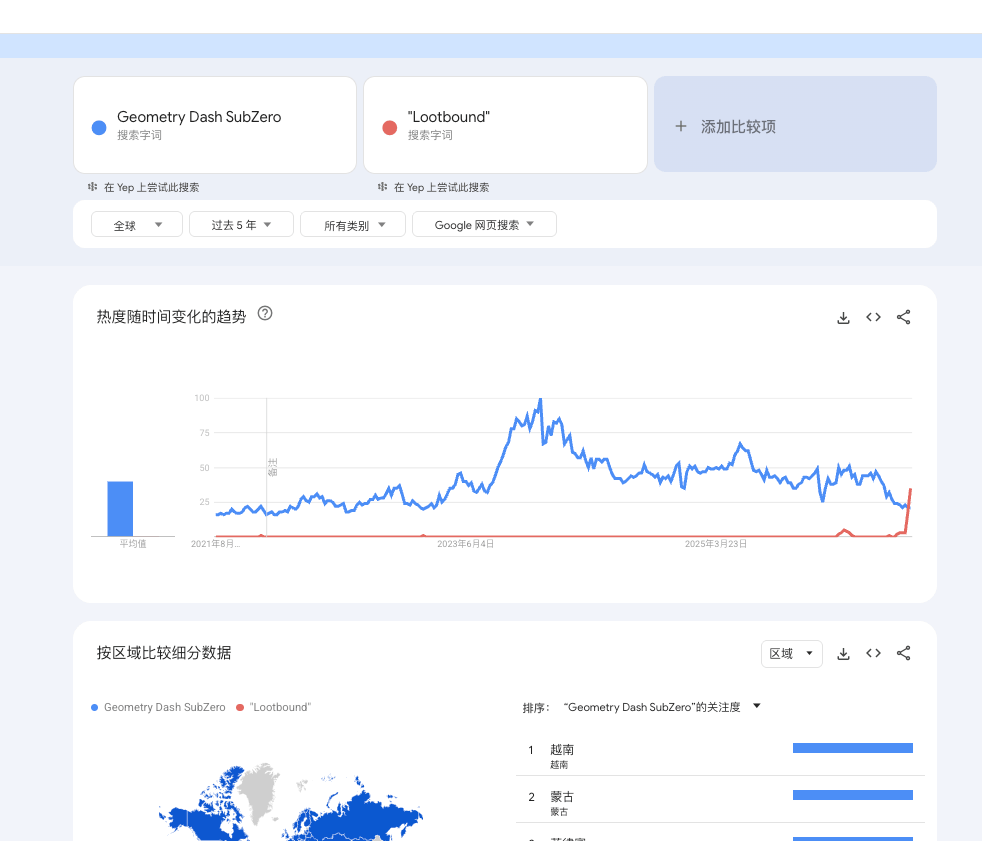Click the blue line peak at 100

[x=540, y=399]
